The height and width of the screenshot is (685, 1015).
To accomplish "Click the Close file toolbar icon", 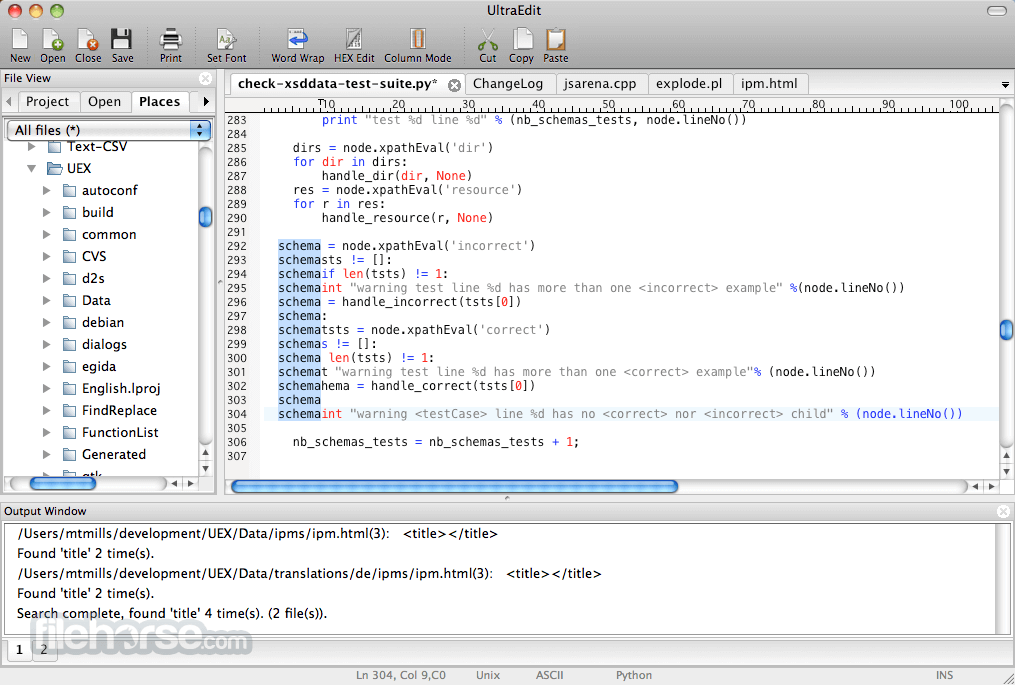I will (x=87, y=45).
